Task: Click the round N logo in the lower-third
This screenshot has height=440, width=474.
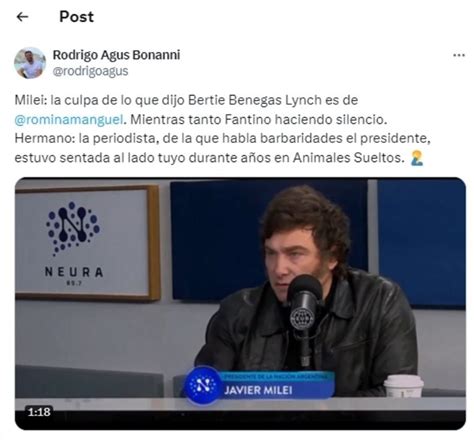Action: tap(202, 385)
